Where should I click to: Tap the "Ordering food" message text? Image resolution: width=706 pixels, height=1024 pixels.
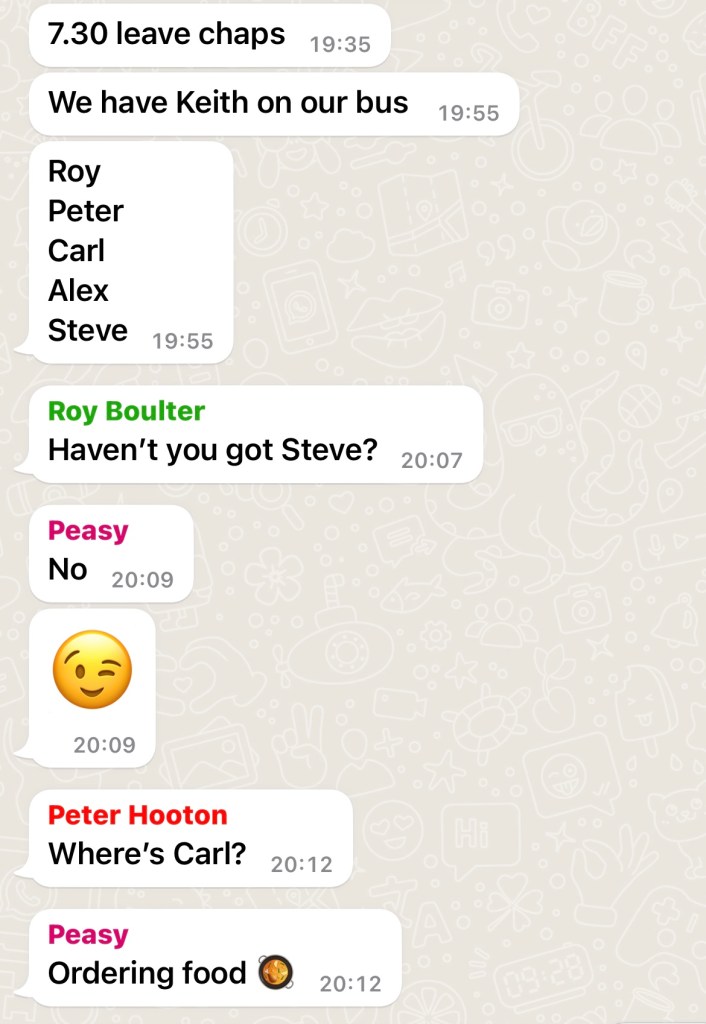(146, 973)
